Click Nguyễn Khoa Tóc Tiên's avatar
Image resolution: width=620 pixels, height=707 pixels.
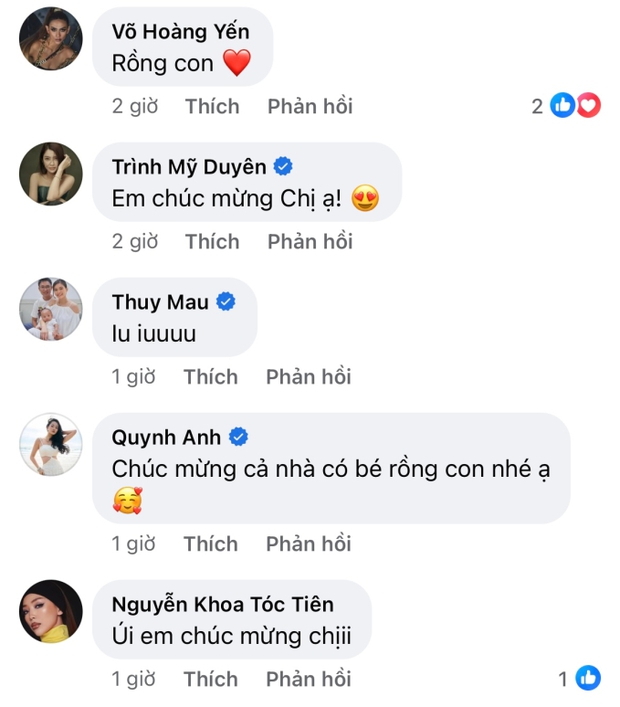(x=51, y=611)
